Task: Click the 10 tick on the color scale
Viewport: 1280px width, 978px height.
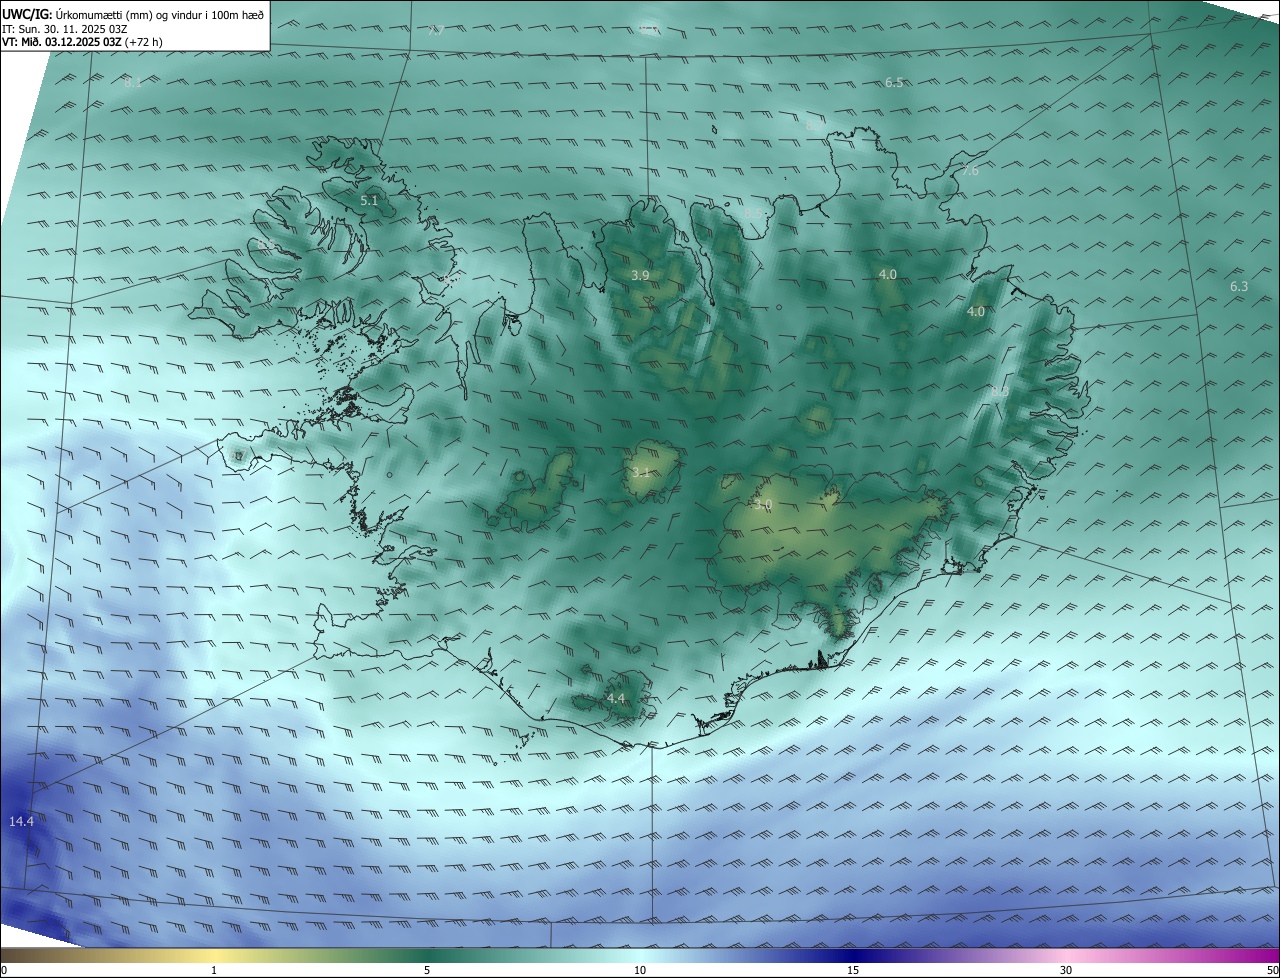Action: tap(640, 971)
